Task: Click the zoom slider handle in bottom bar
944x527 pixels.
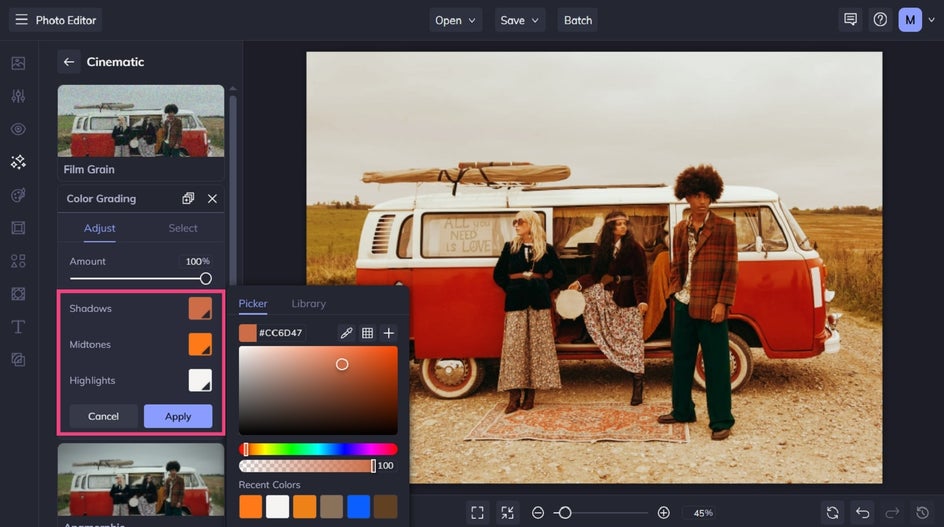Action: coord(565,513)
